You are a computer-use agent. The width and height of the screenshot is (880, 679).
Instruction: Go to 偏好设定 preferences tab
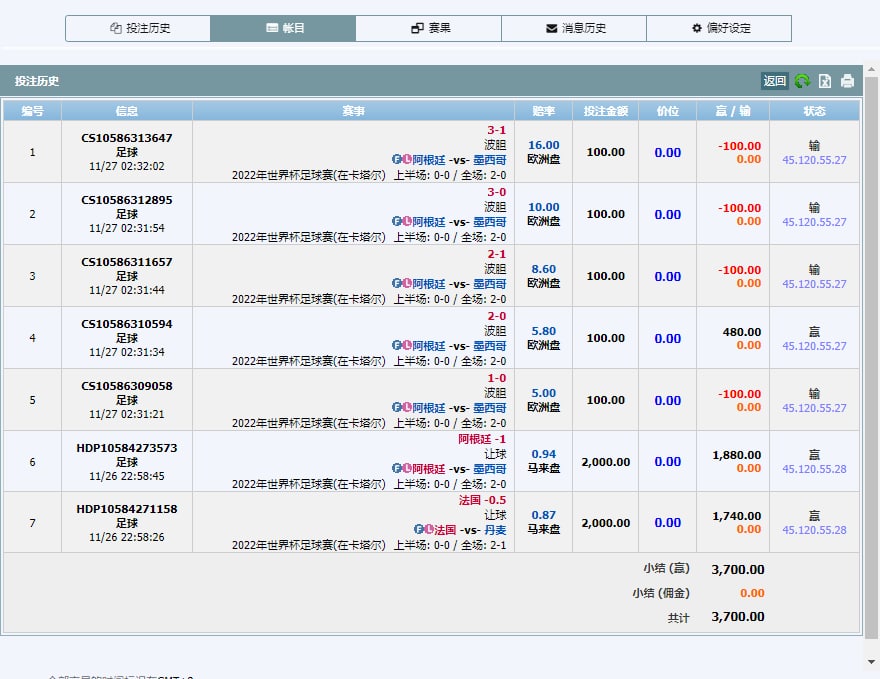(x=719, y=28)
